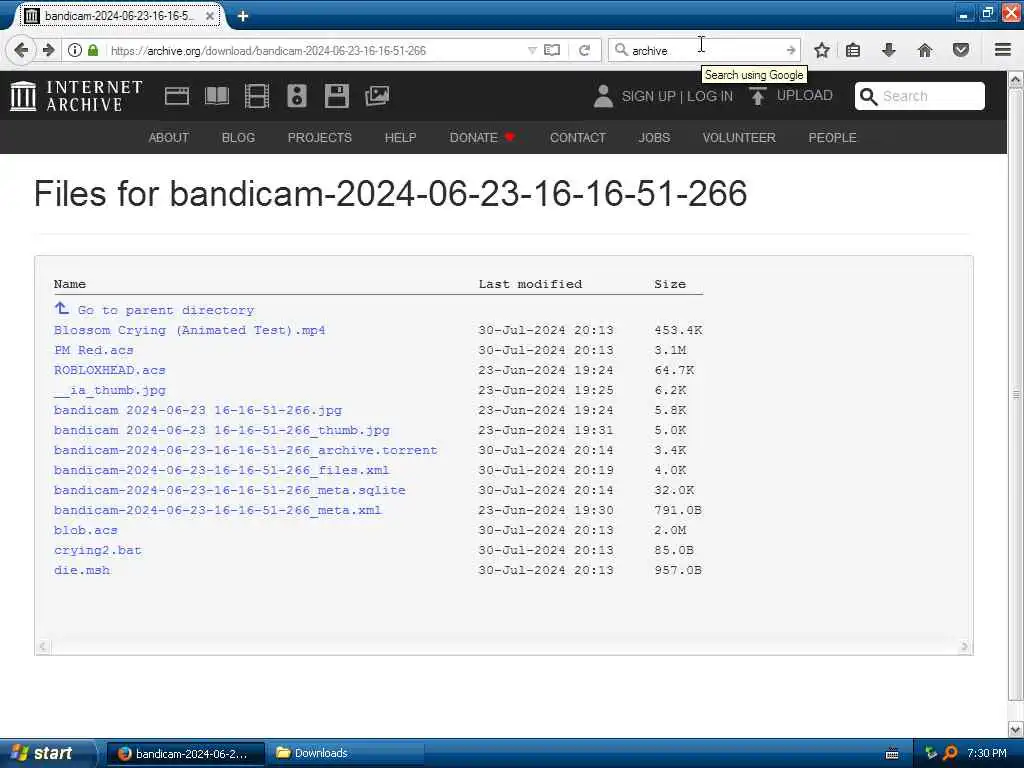Submit search with the arrow in search box

coord(791,50)
